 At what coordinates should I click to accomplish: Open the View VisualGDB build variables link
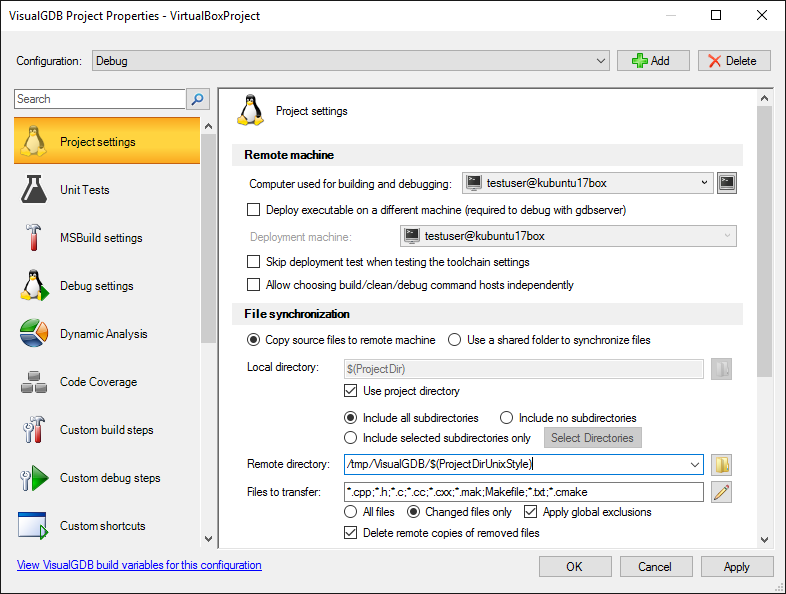point(139,565)
